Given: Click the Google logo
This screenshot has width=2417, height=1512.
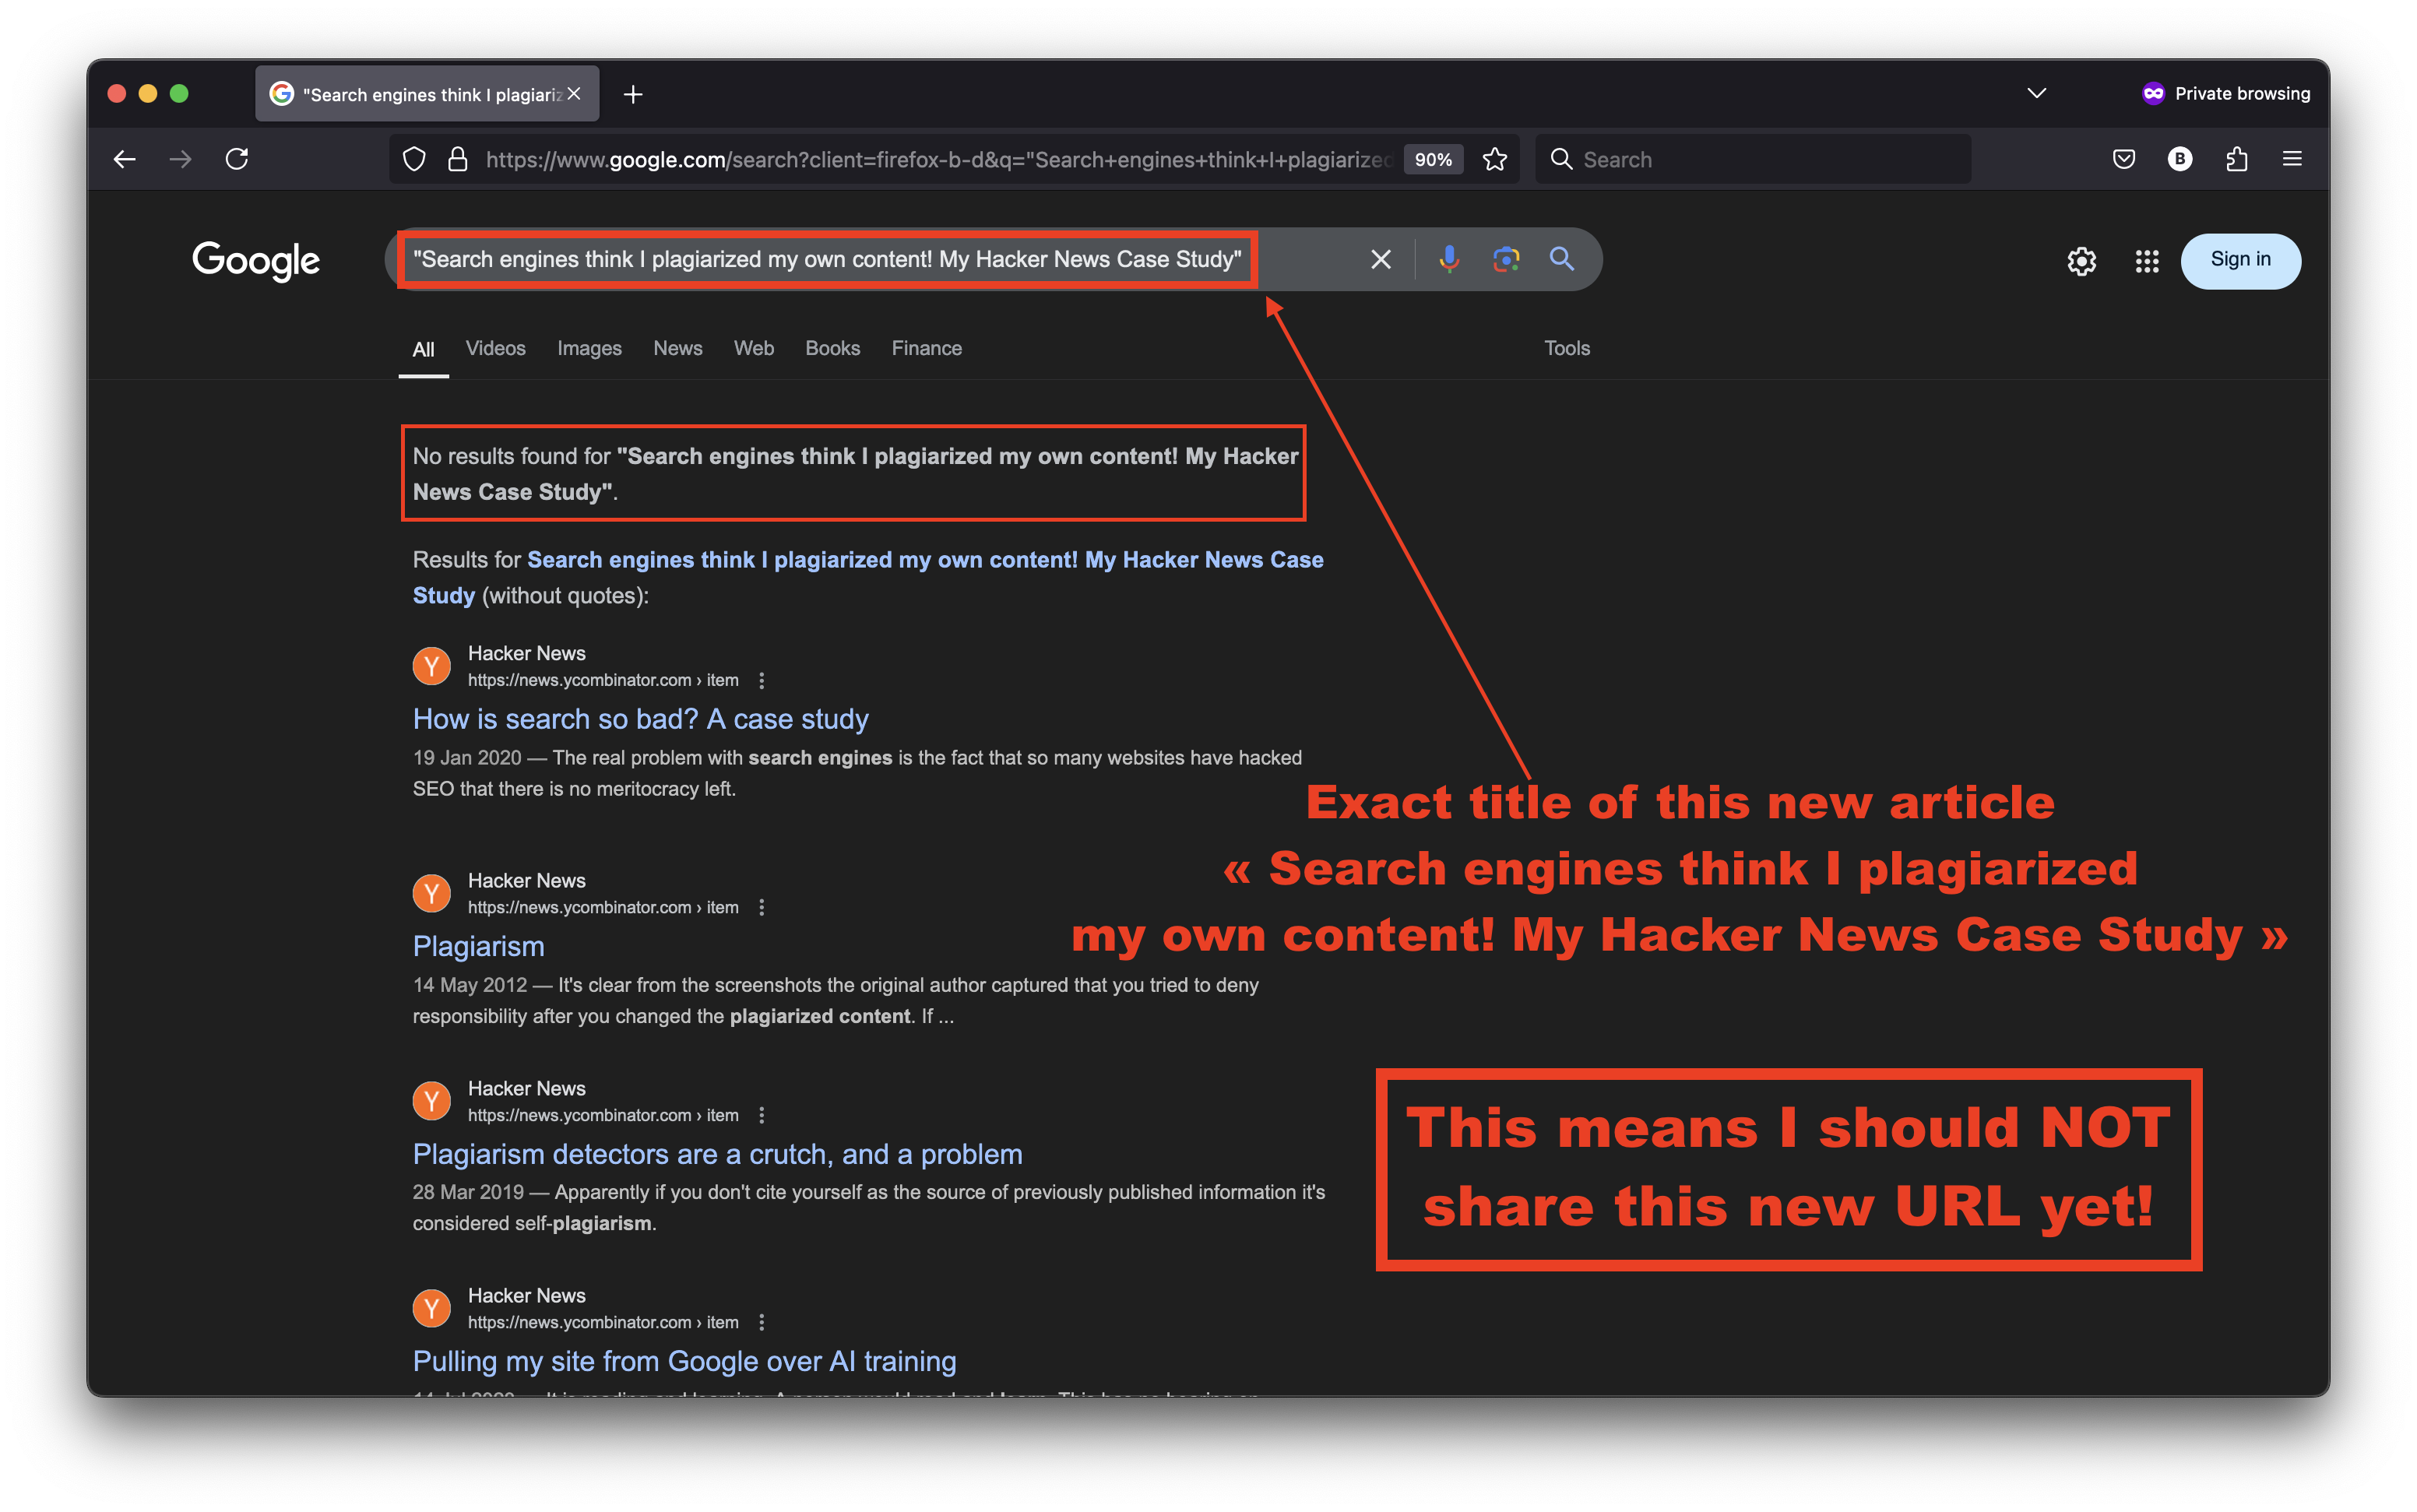Looking at the screenshot, I should coord(256,261).
